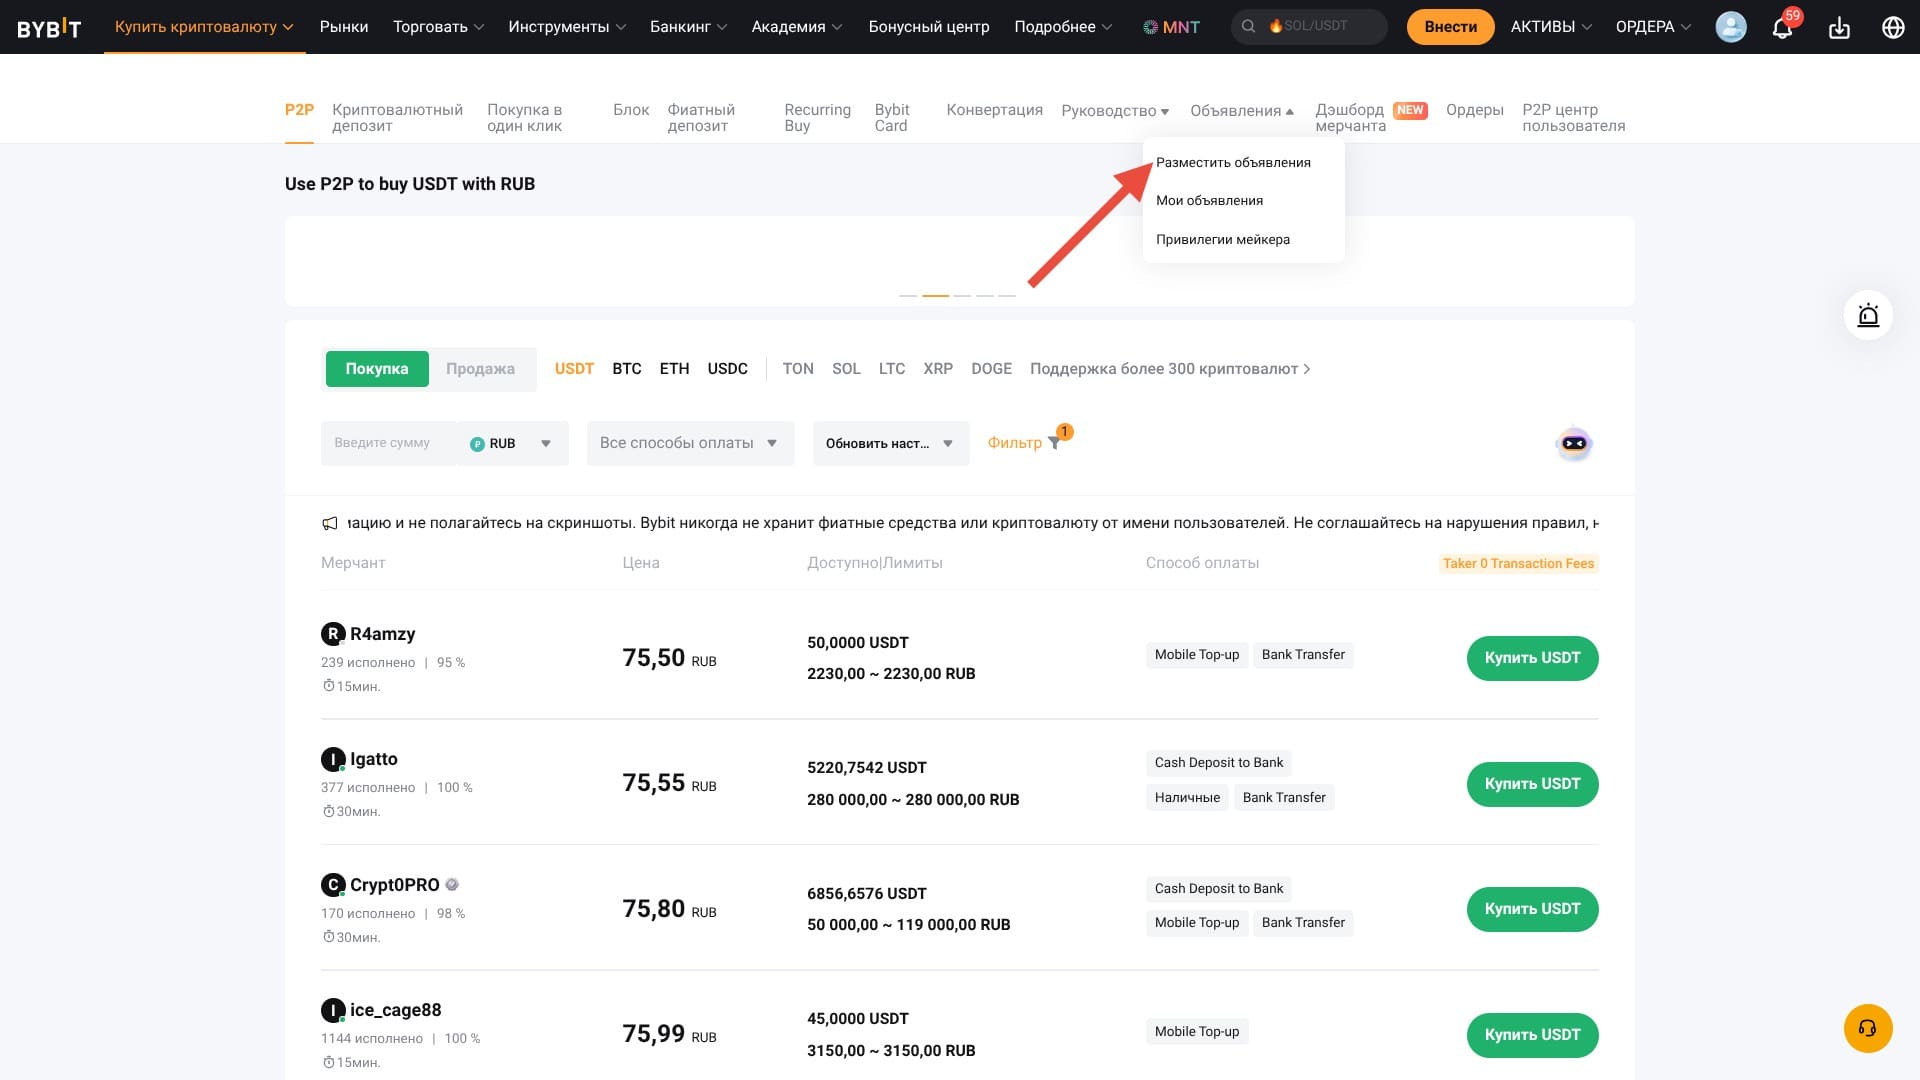Click the search magnifier icon

tap(1248, 26)
